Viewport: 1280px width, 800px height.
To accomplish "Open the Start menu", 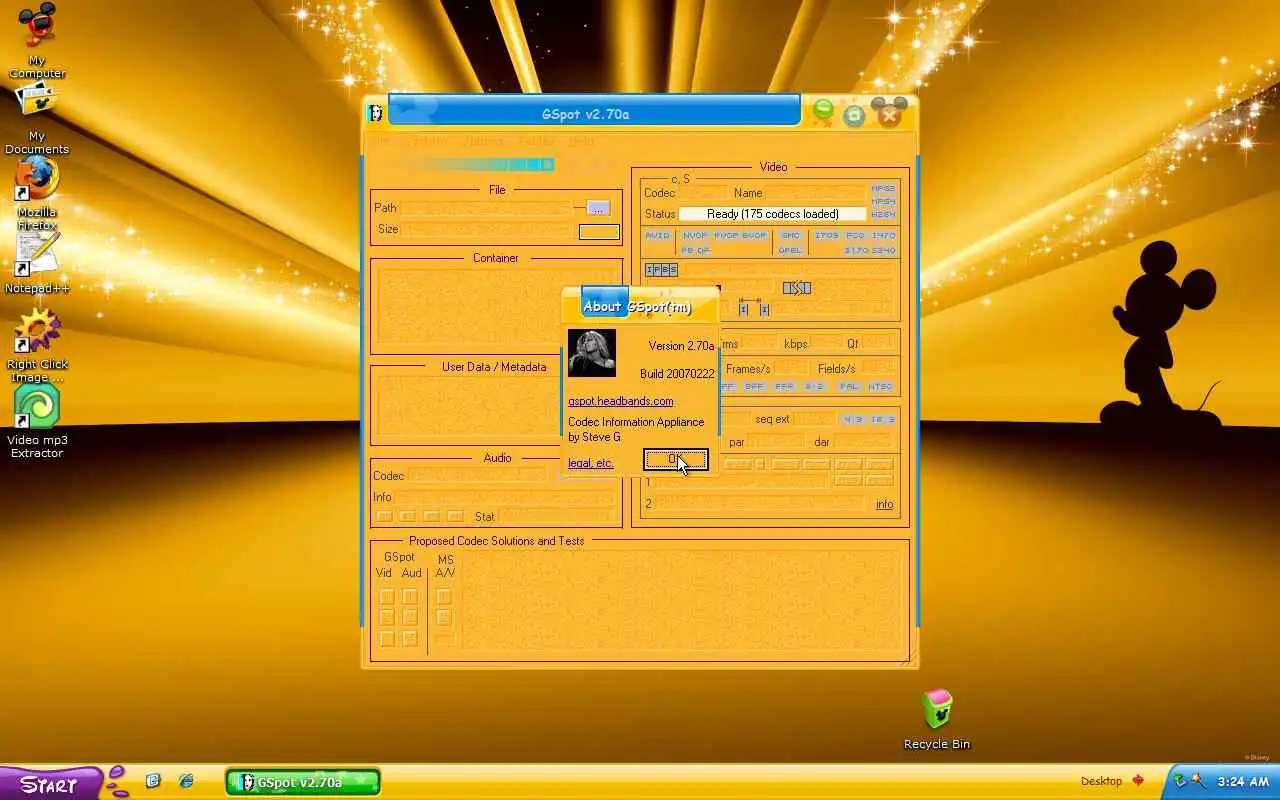I will point(50,784).
